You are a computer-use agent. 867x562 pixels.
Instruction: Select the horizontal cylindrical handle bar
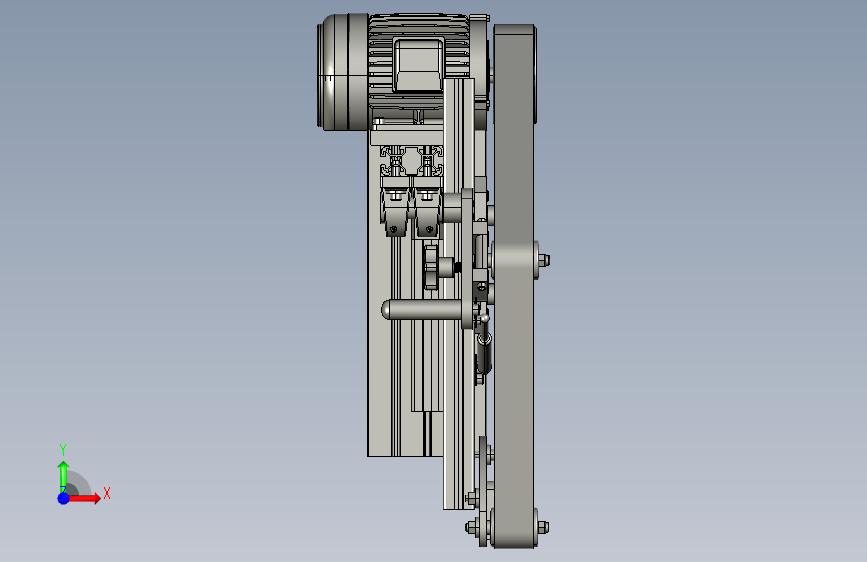click(x=424, y=310)
